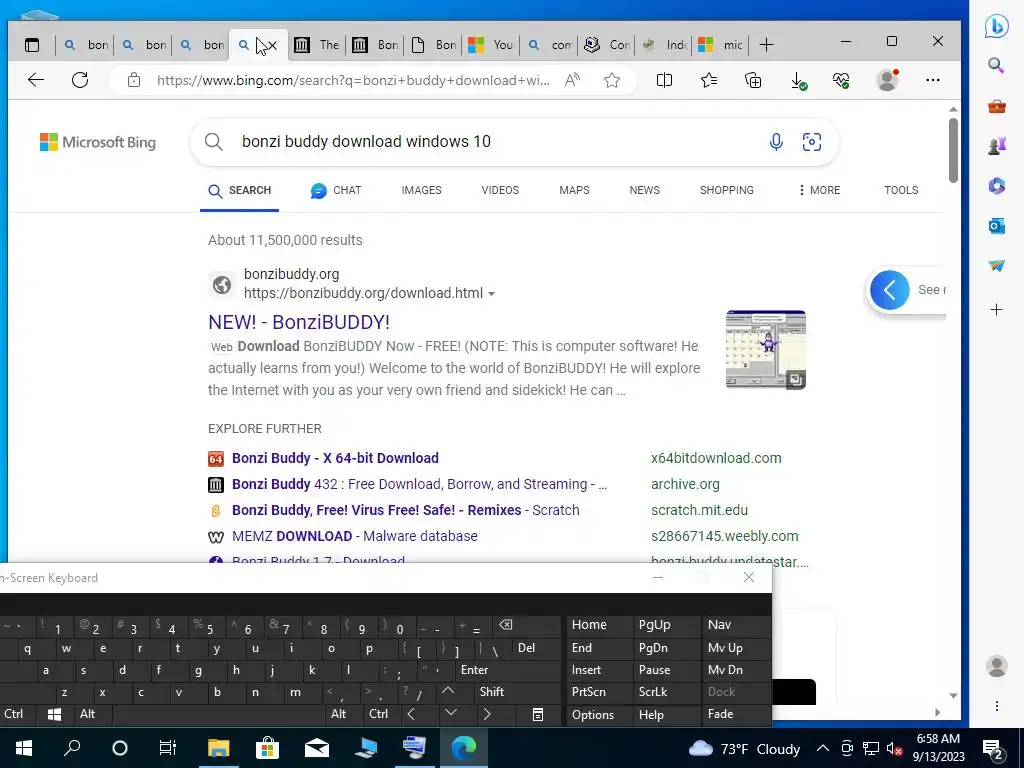
Task: Search by voice microphone icon
Action: click(776, 142)
